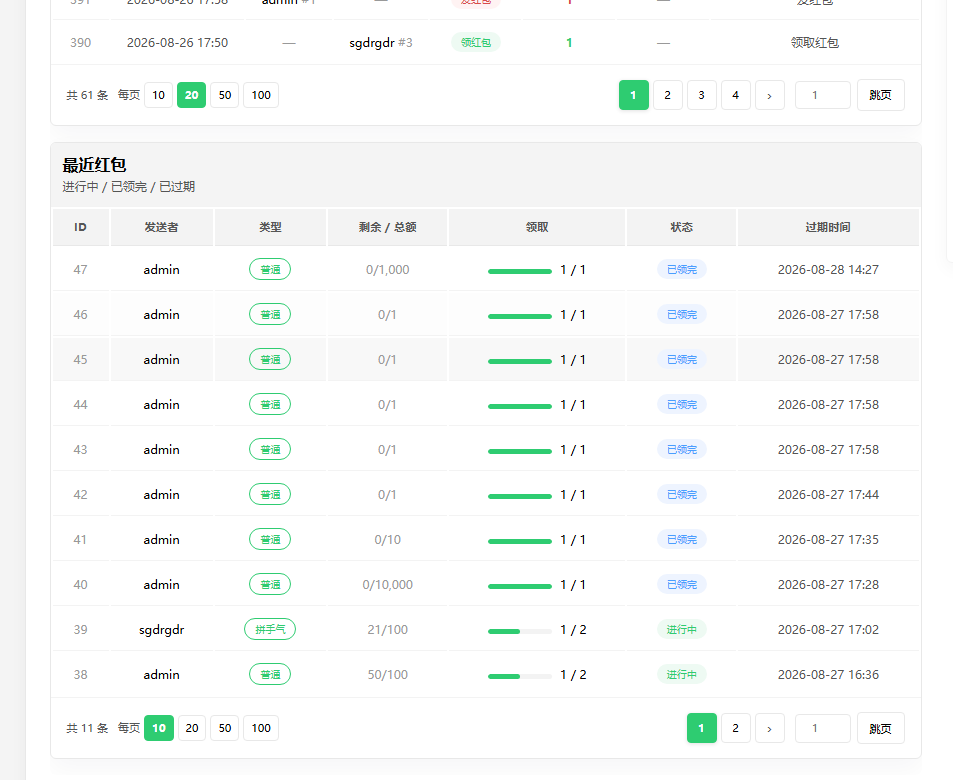Click user sgdrgdr #3 in record 390

coord(381,43)
